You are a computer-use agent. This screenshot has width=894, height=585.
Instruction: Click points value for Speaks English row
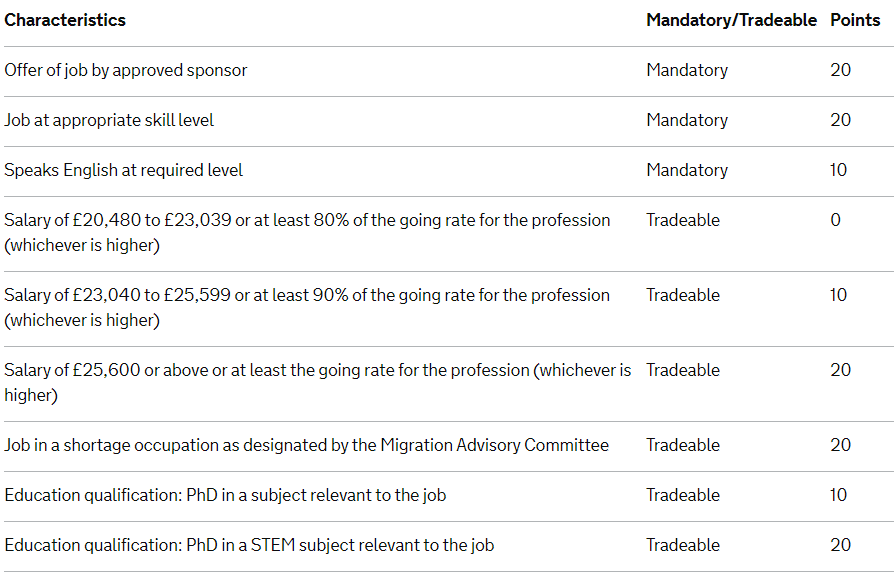tap(838, 170)
